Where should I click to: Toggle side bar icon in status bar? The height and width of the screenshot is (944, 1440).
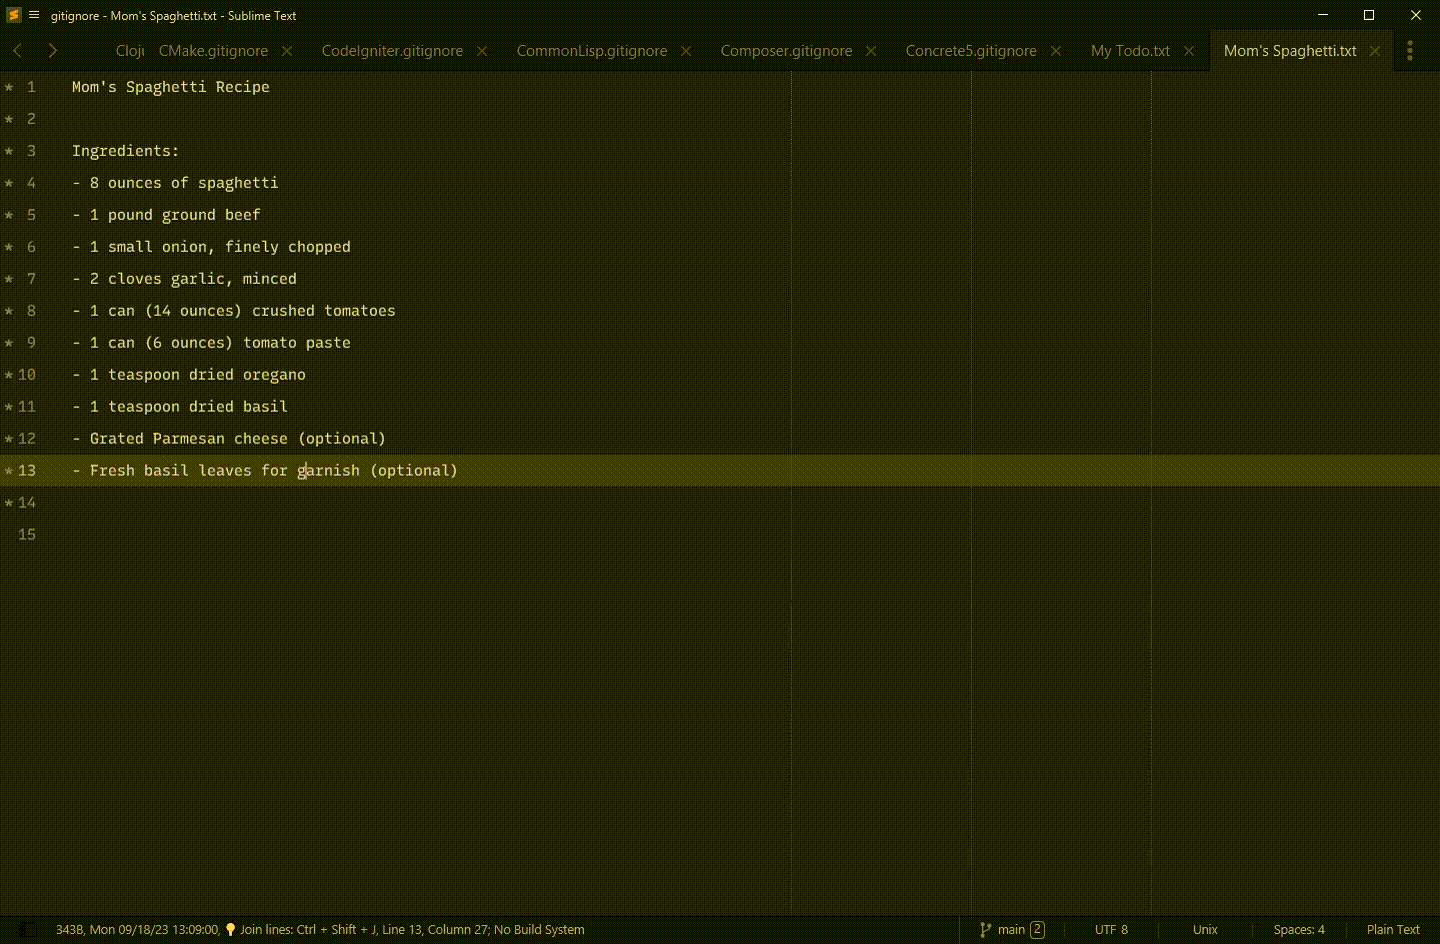(x=29, y=930)
